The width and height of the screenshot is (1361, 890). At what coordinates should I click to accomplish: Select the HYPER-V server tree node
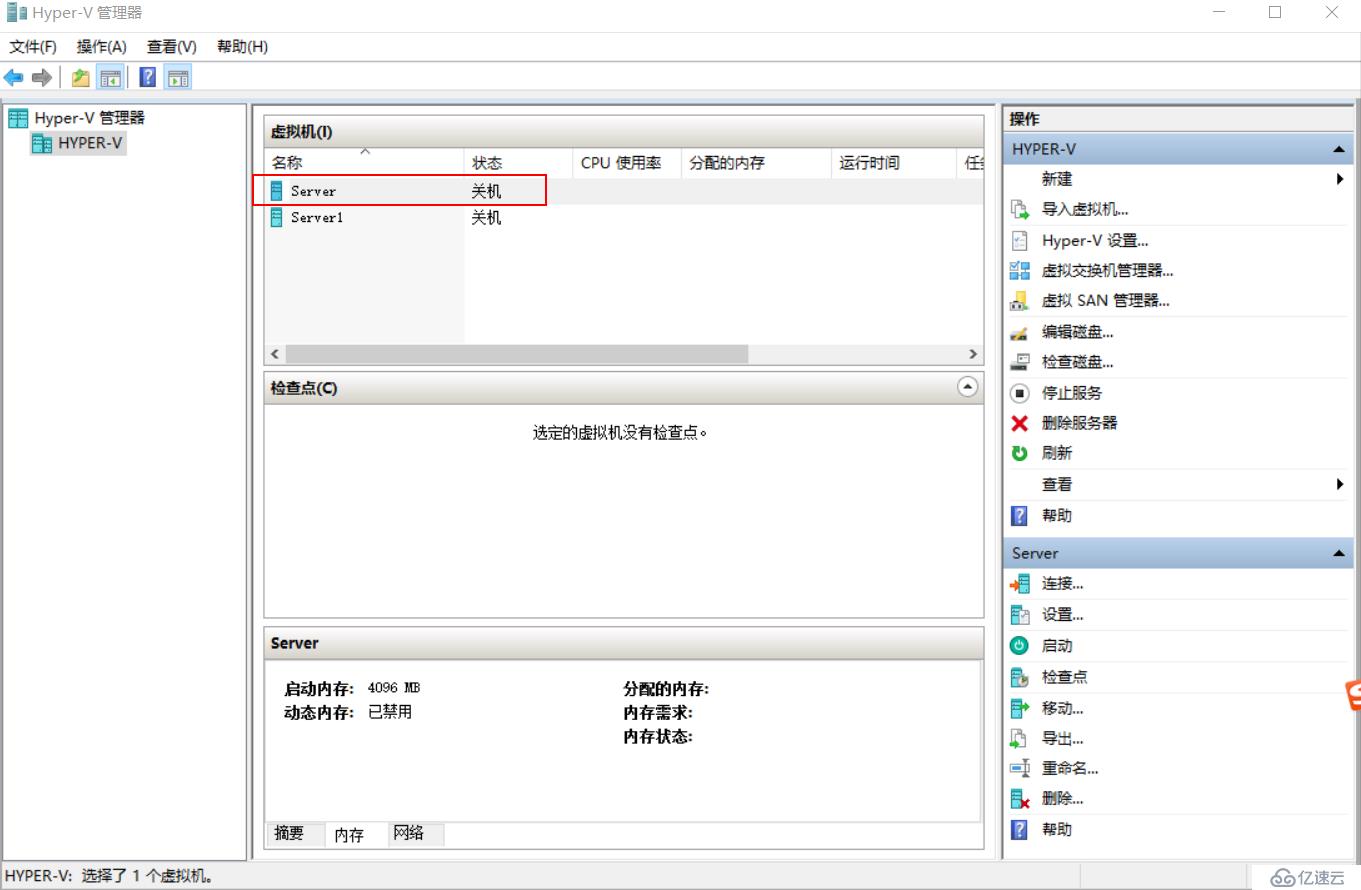click(x=78, y=143)
